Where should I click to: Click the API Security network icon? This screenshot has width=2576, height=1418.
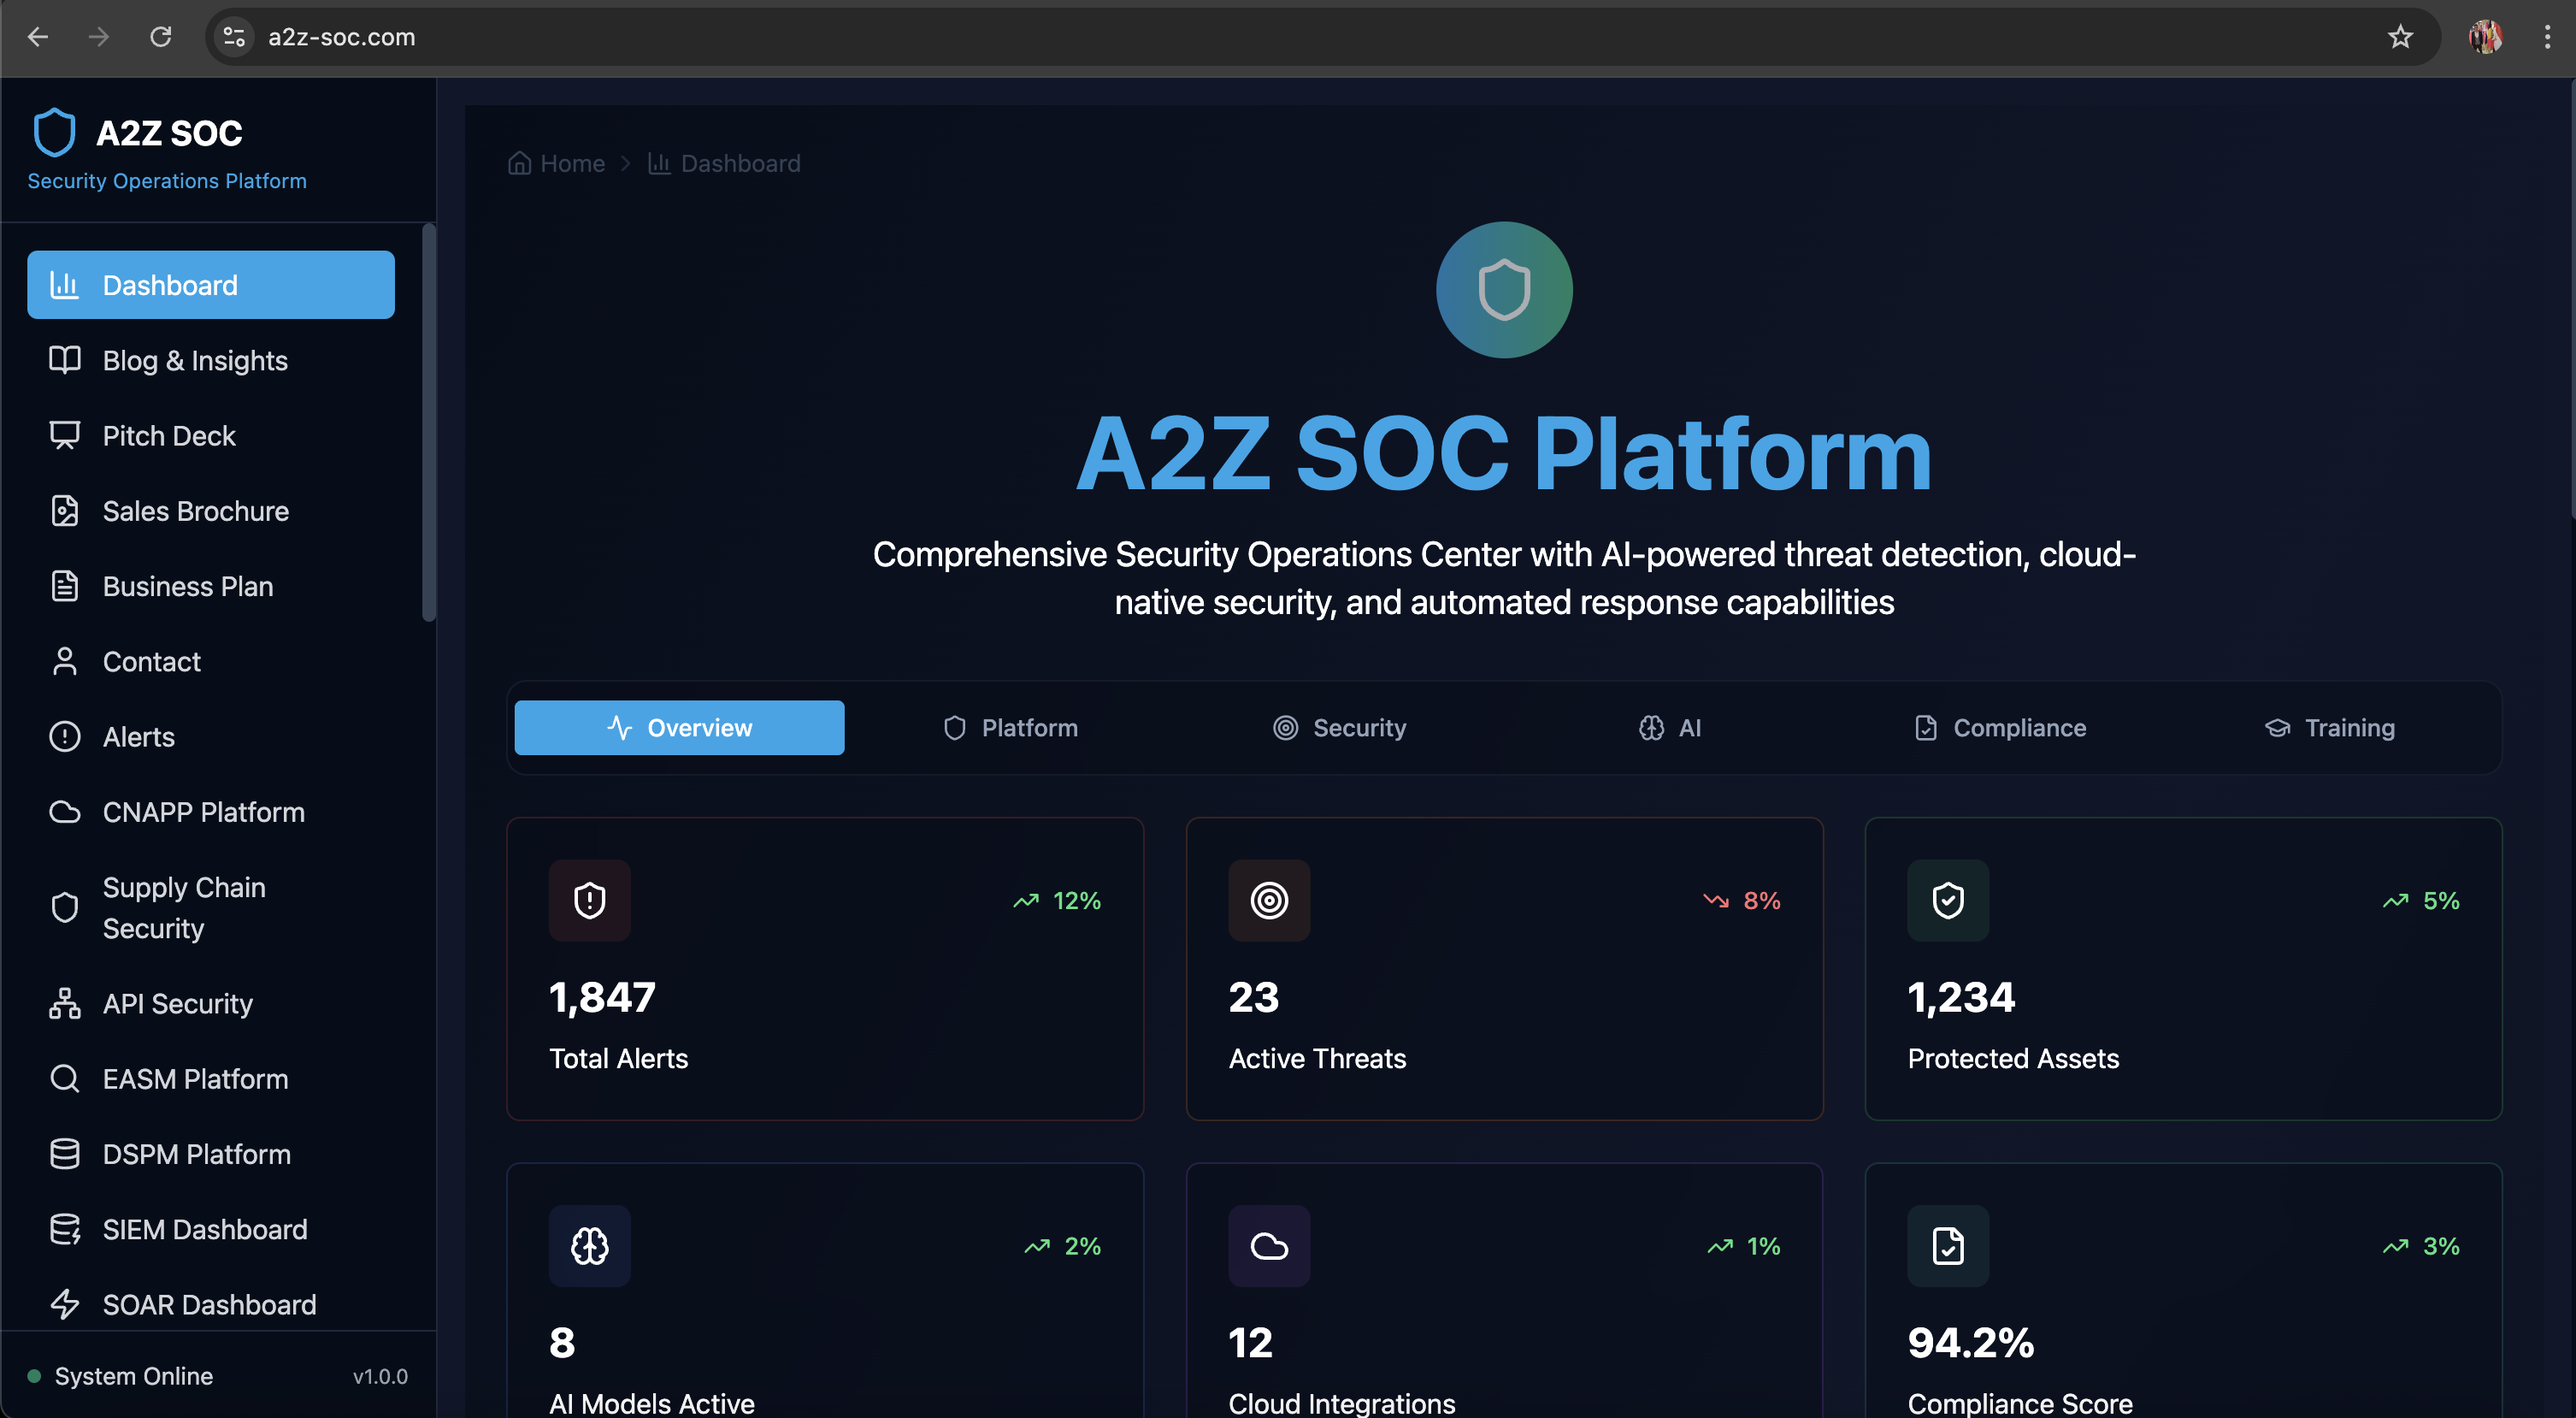tap(65, 1003)
